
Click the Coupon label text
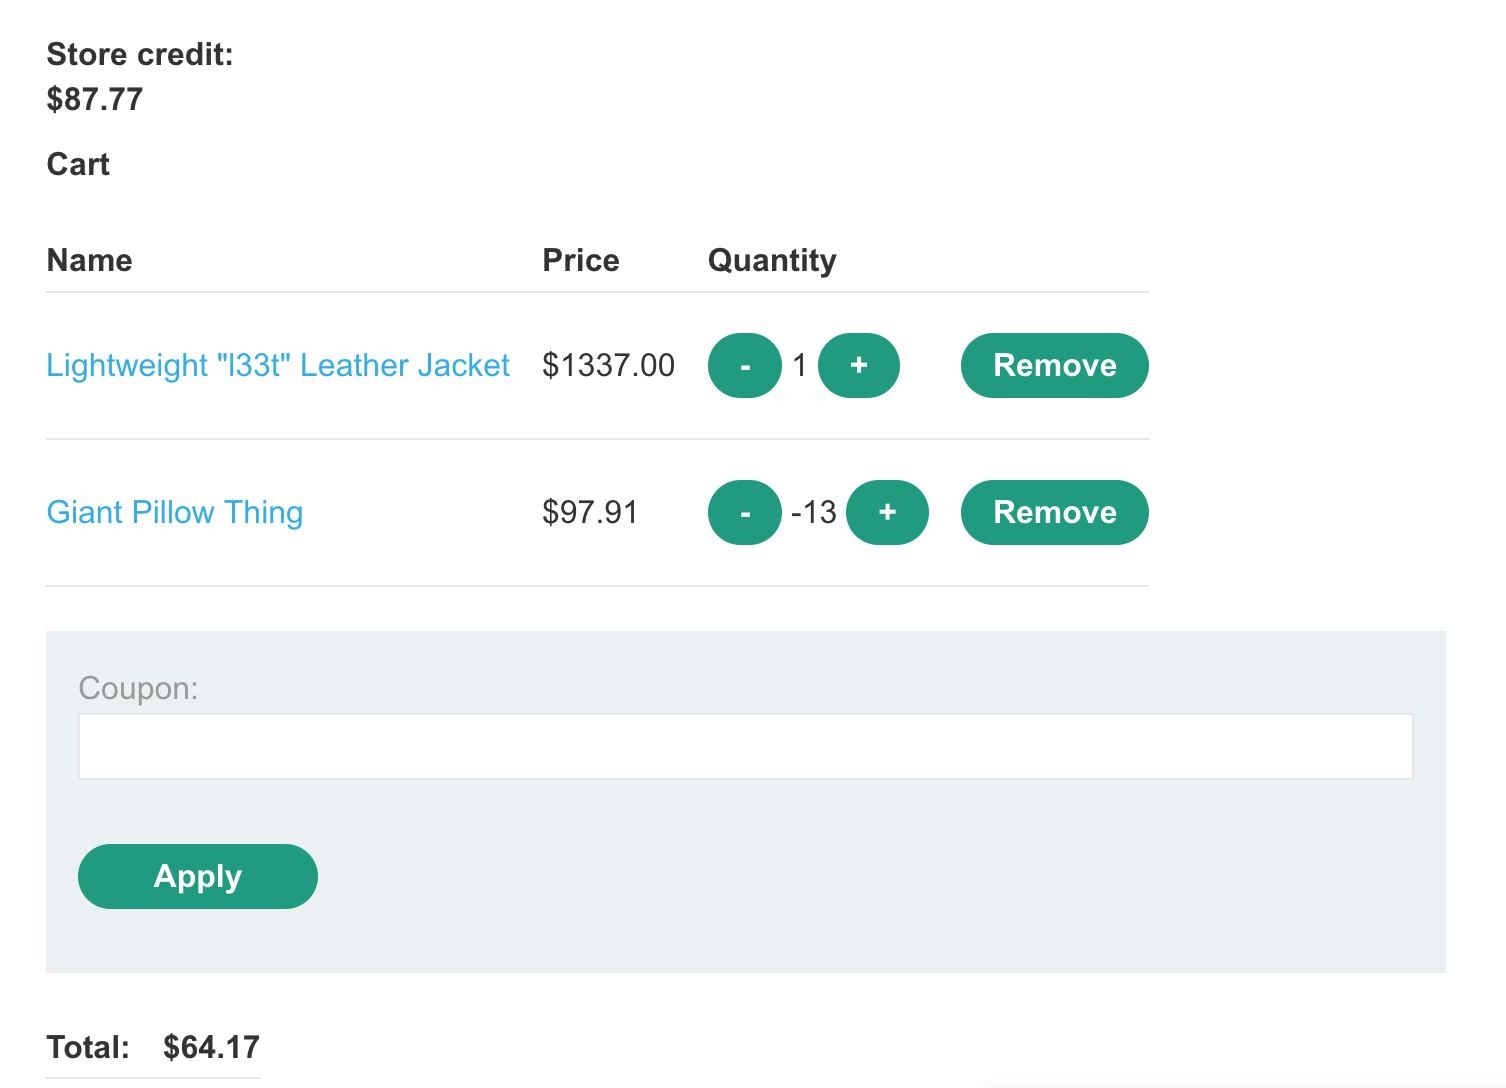point(138,689)
